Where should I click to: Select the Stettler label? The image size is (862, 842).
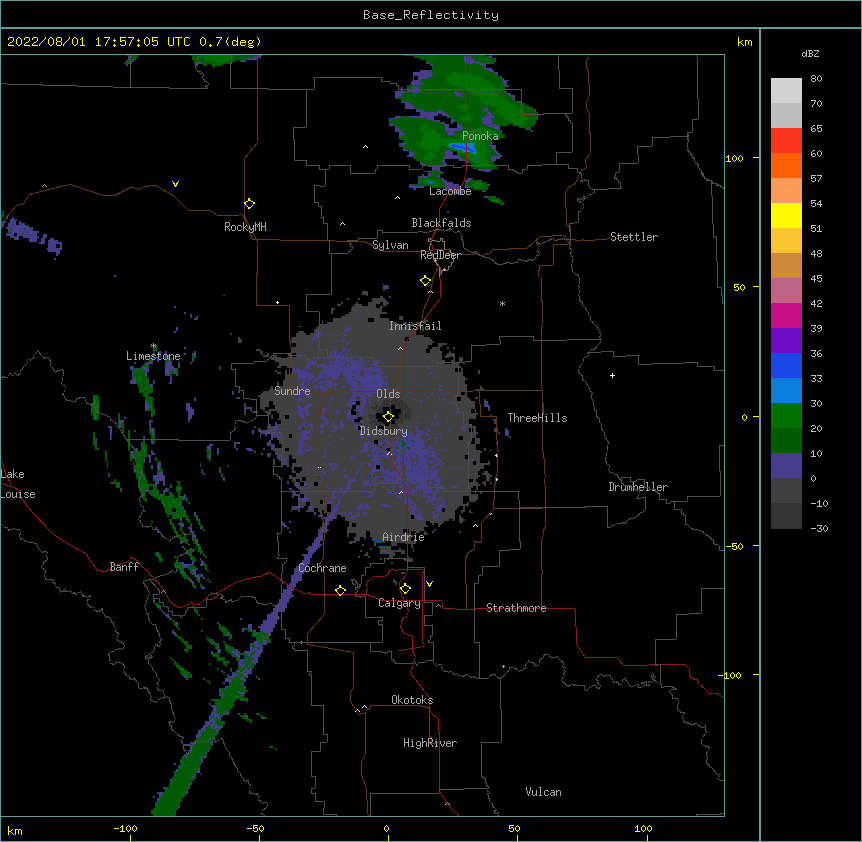634,237
